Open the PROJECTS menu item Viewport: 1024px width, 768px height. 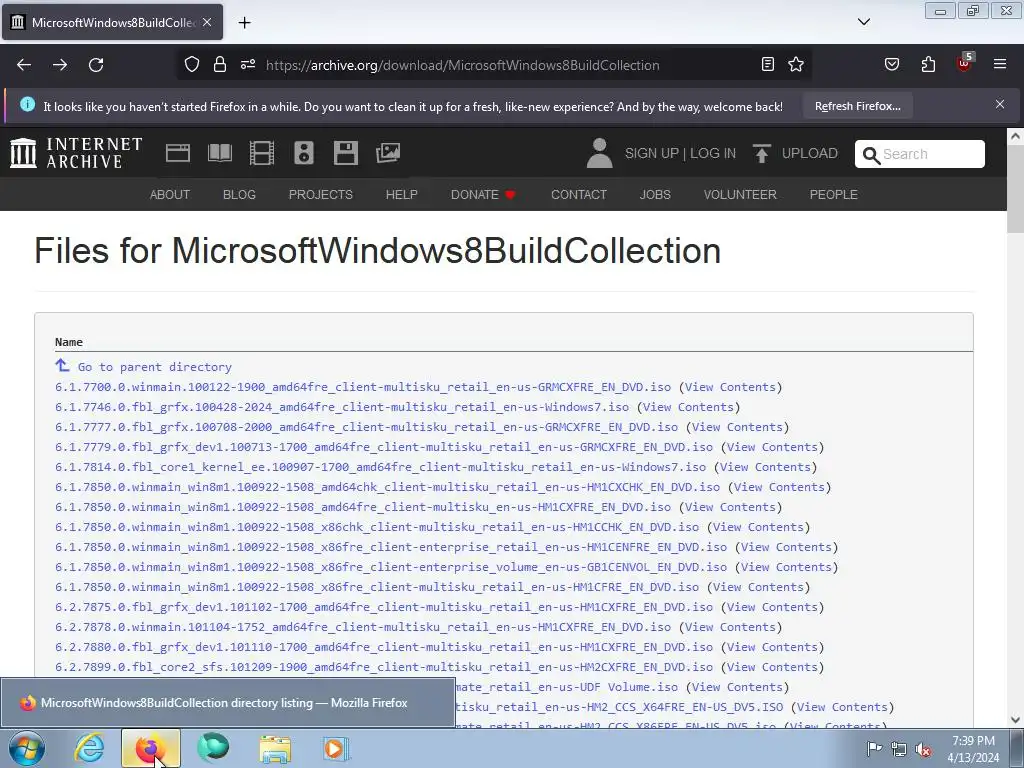pos(321,195)
